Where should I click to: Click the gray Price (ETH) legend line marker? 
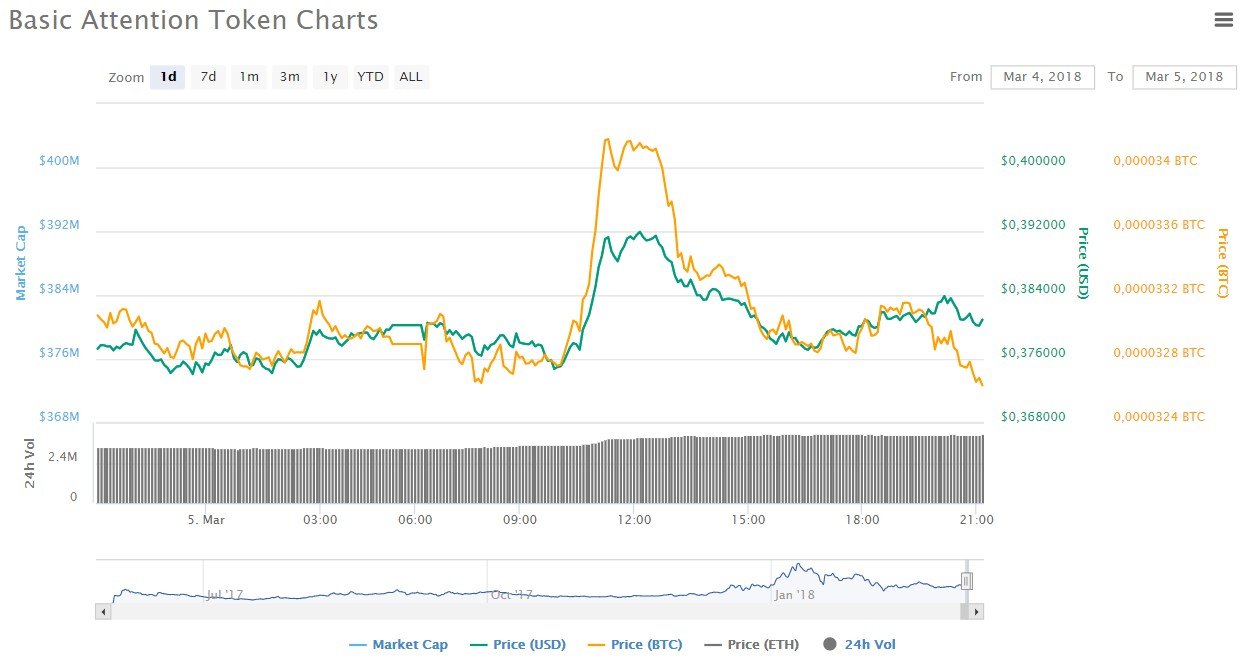[x=713, y=645]
